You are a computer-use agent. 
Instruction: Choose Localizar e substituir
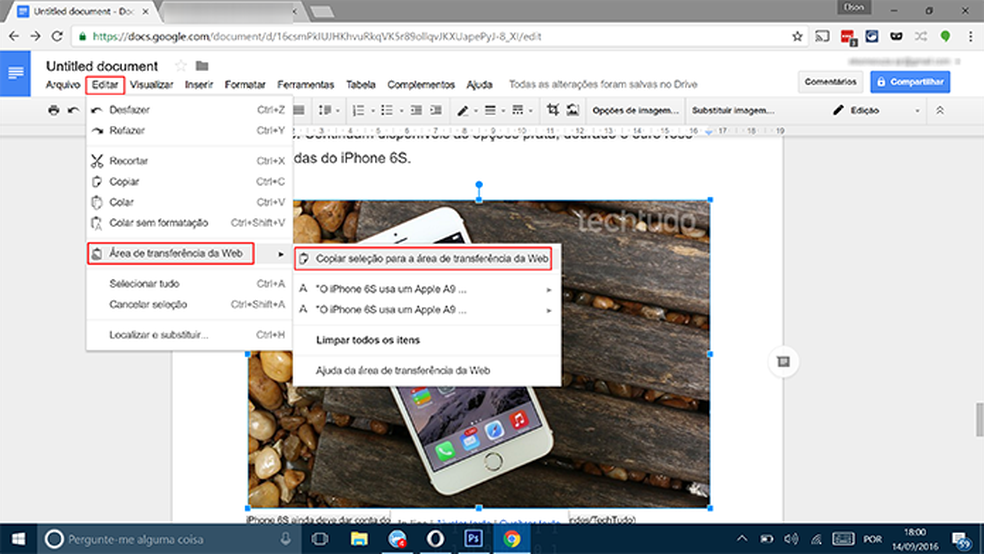point(189,334)
